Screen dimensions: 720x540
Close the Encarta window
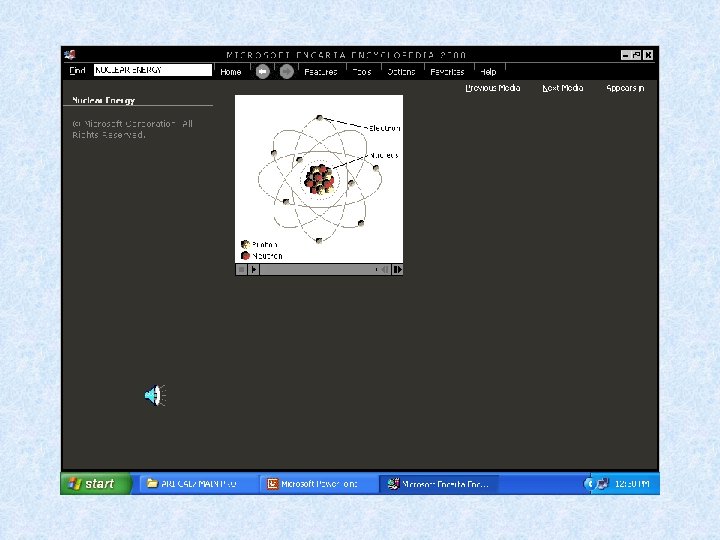[x=648, y=55]
